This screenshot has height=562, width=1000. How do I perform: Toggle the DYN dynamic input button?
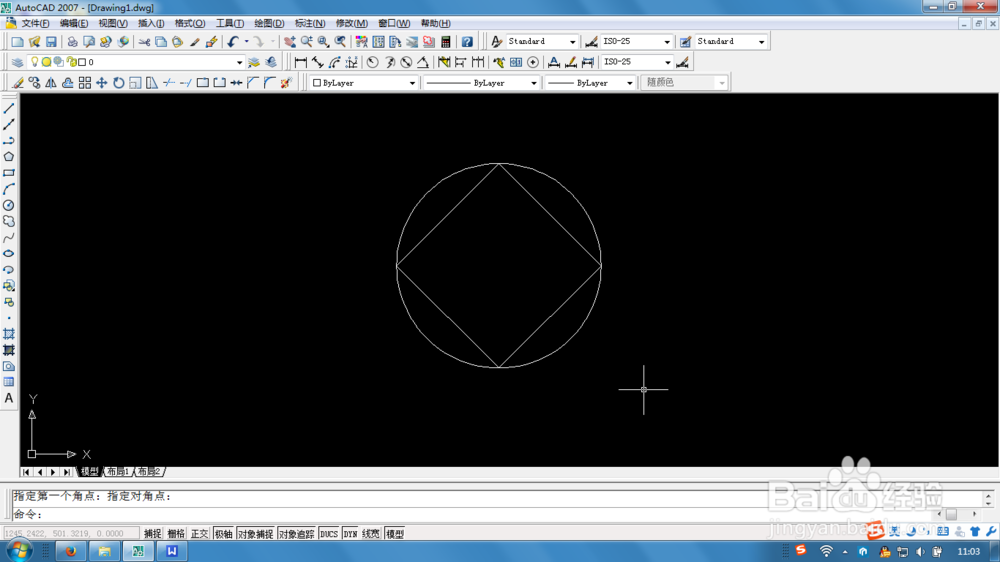click(x=351, y=534)
